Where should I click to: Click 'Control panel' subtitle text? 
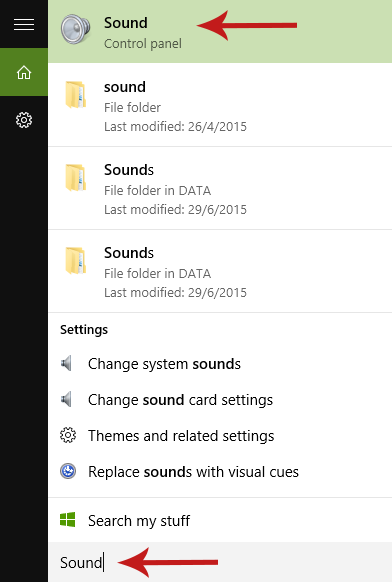pyautogui.click(x=143, y=44)
